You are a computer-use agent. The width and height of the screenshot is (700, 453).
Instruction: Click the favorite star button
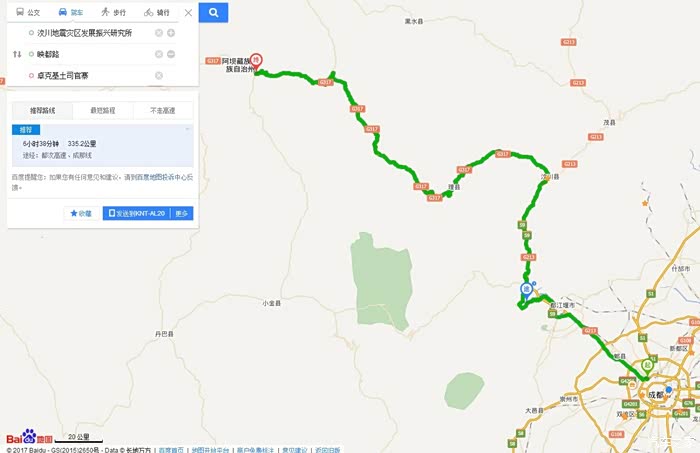tap(81, 213)
